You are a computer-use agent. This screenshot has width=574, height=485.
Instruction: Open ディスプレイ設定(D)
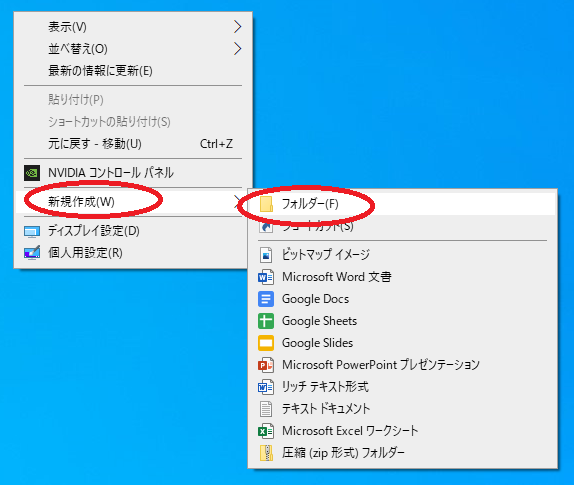[x=133, y=231]
